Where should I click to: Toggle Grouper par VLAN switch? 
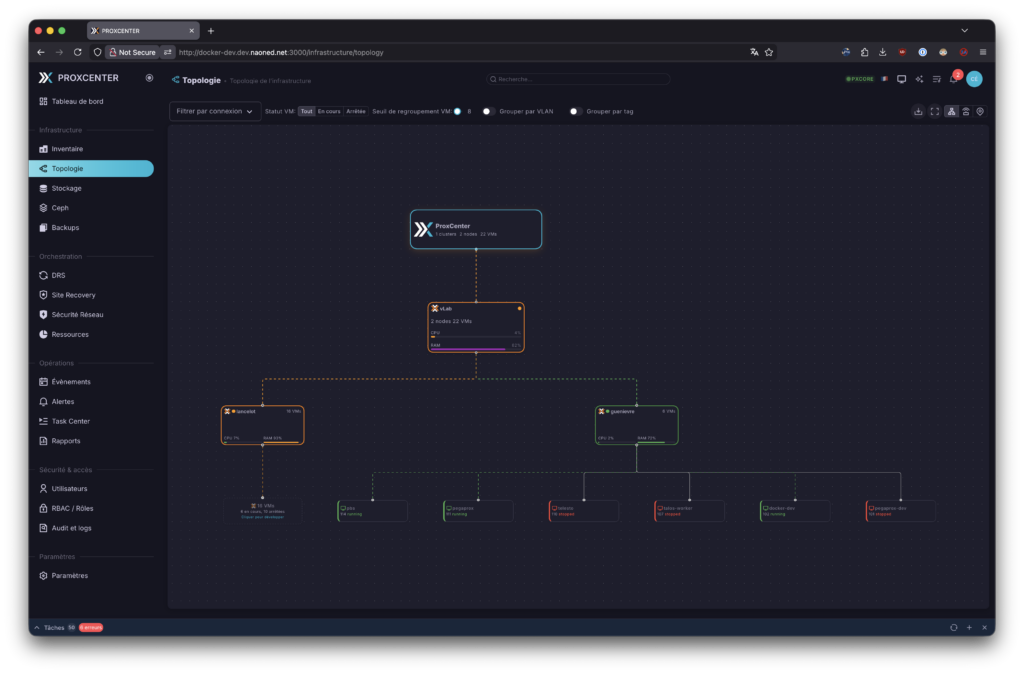coord(487,112)
